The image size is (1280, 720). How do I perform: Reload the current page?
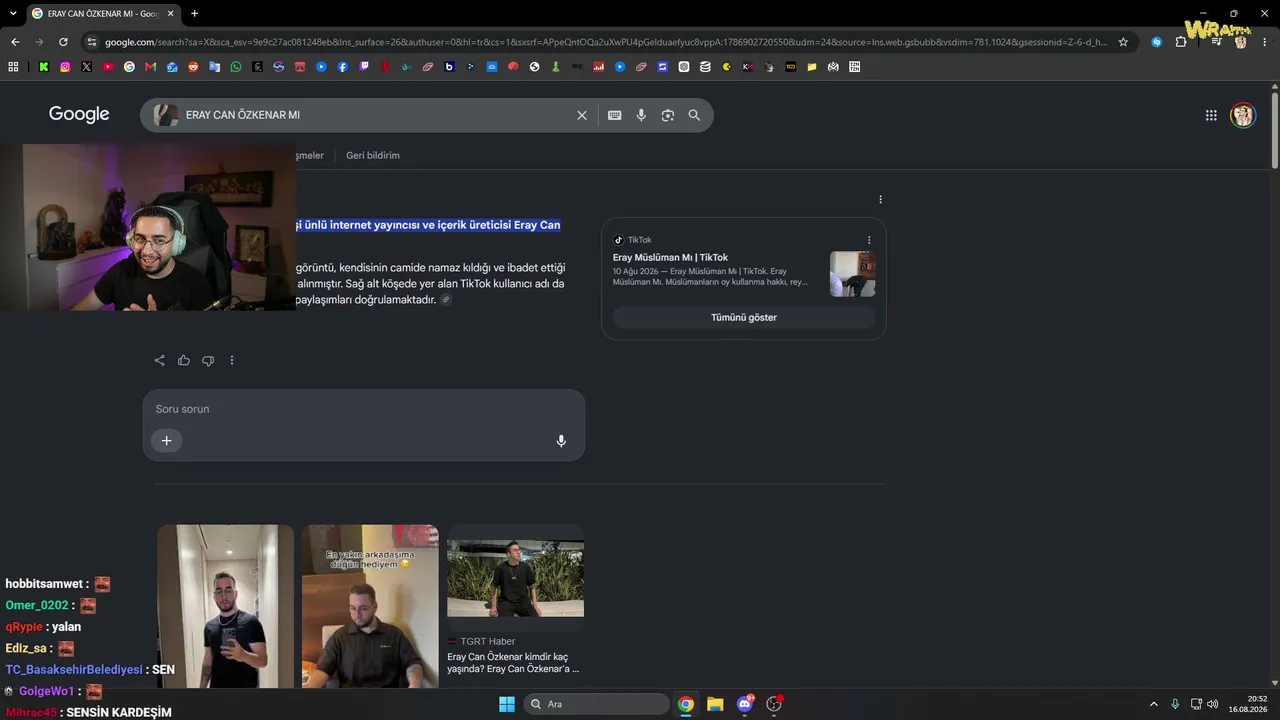tap(63, 42)
